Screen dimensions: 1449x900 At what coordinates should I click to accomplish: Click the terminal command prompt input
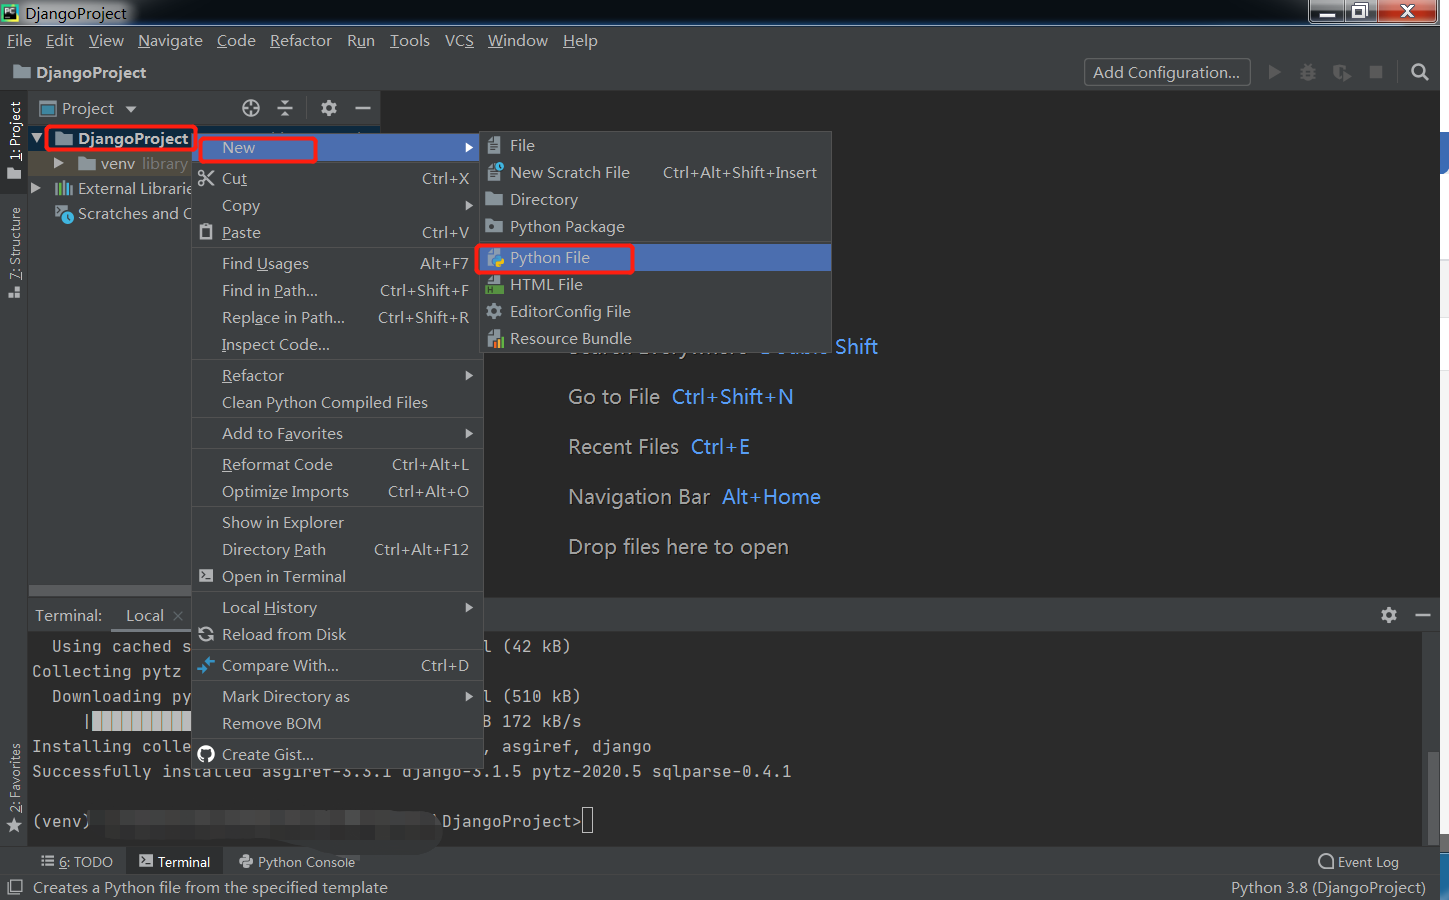[x=587, y=821]
